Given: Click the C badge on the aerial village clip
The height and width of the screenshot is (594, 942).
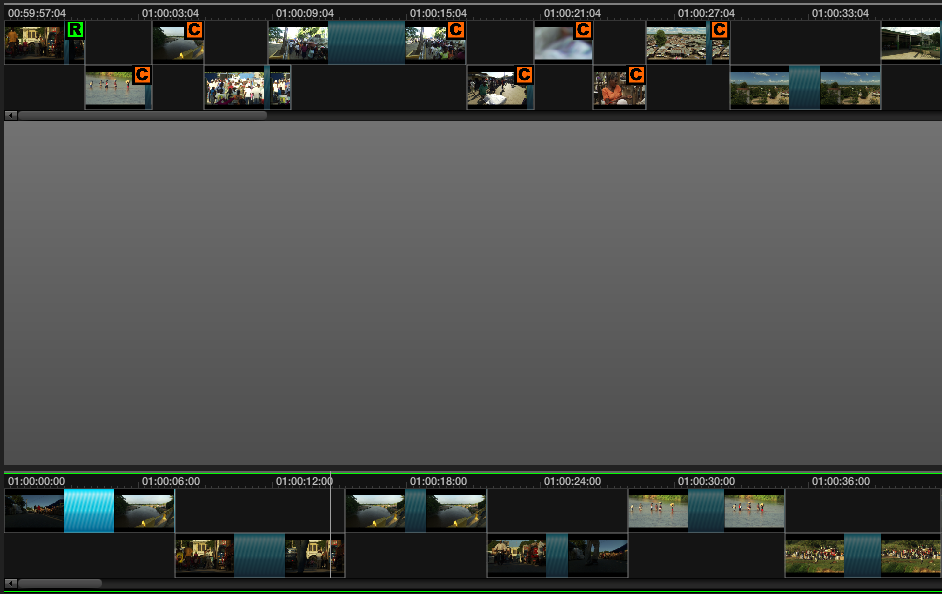Looking at the screenshot, I should [719, 30].
